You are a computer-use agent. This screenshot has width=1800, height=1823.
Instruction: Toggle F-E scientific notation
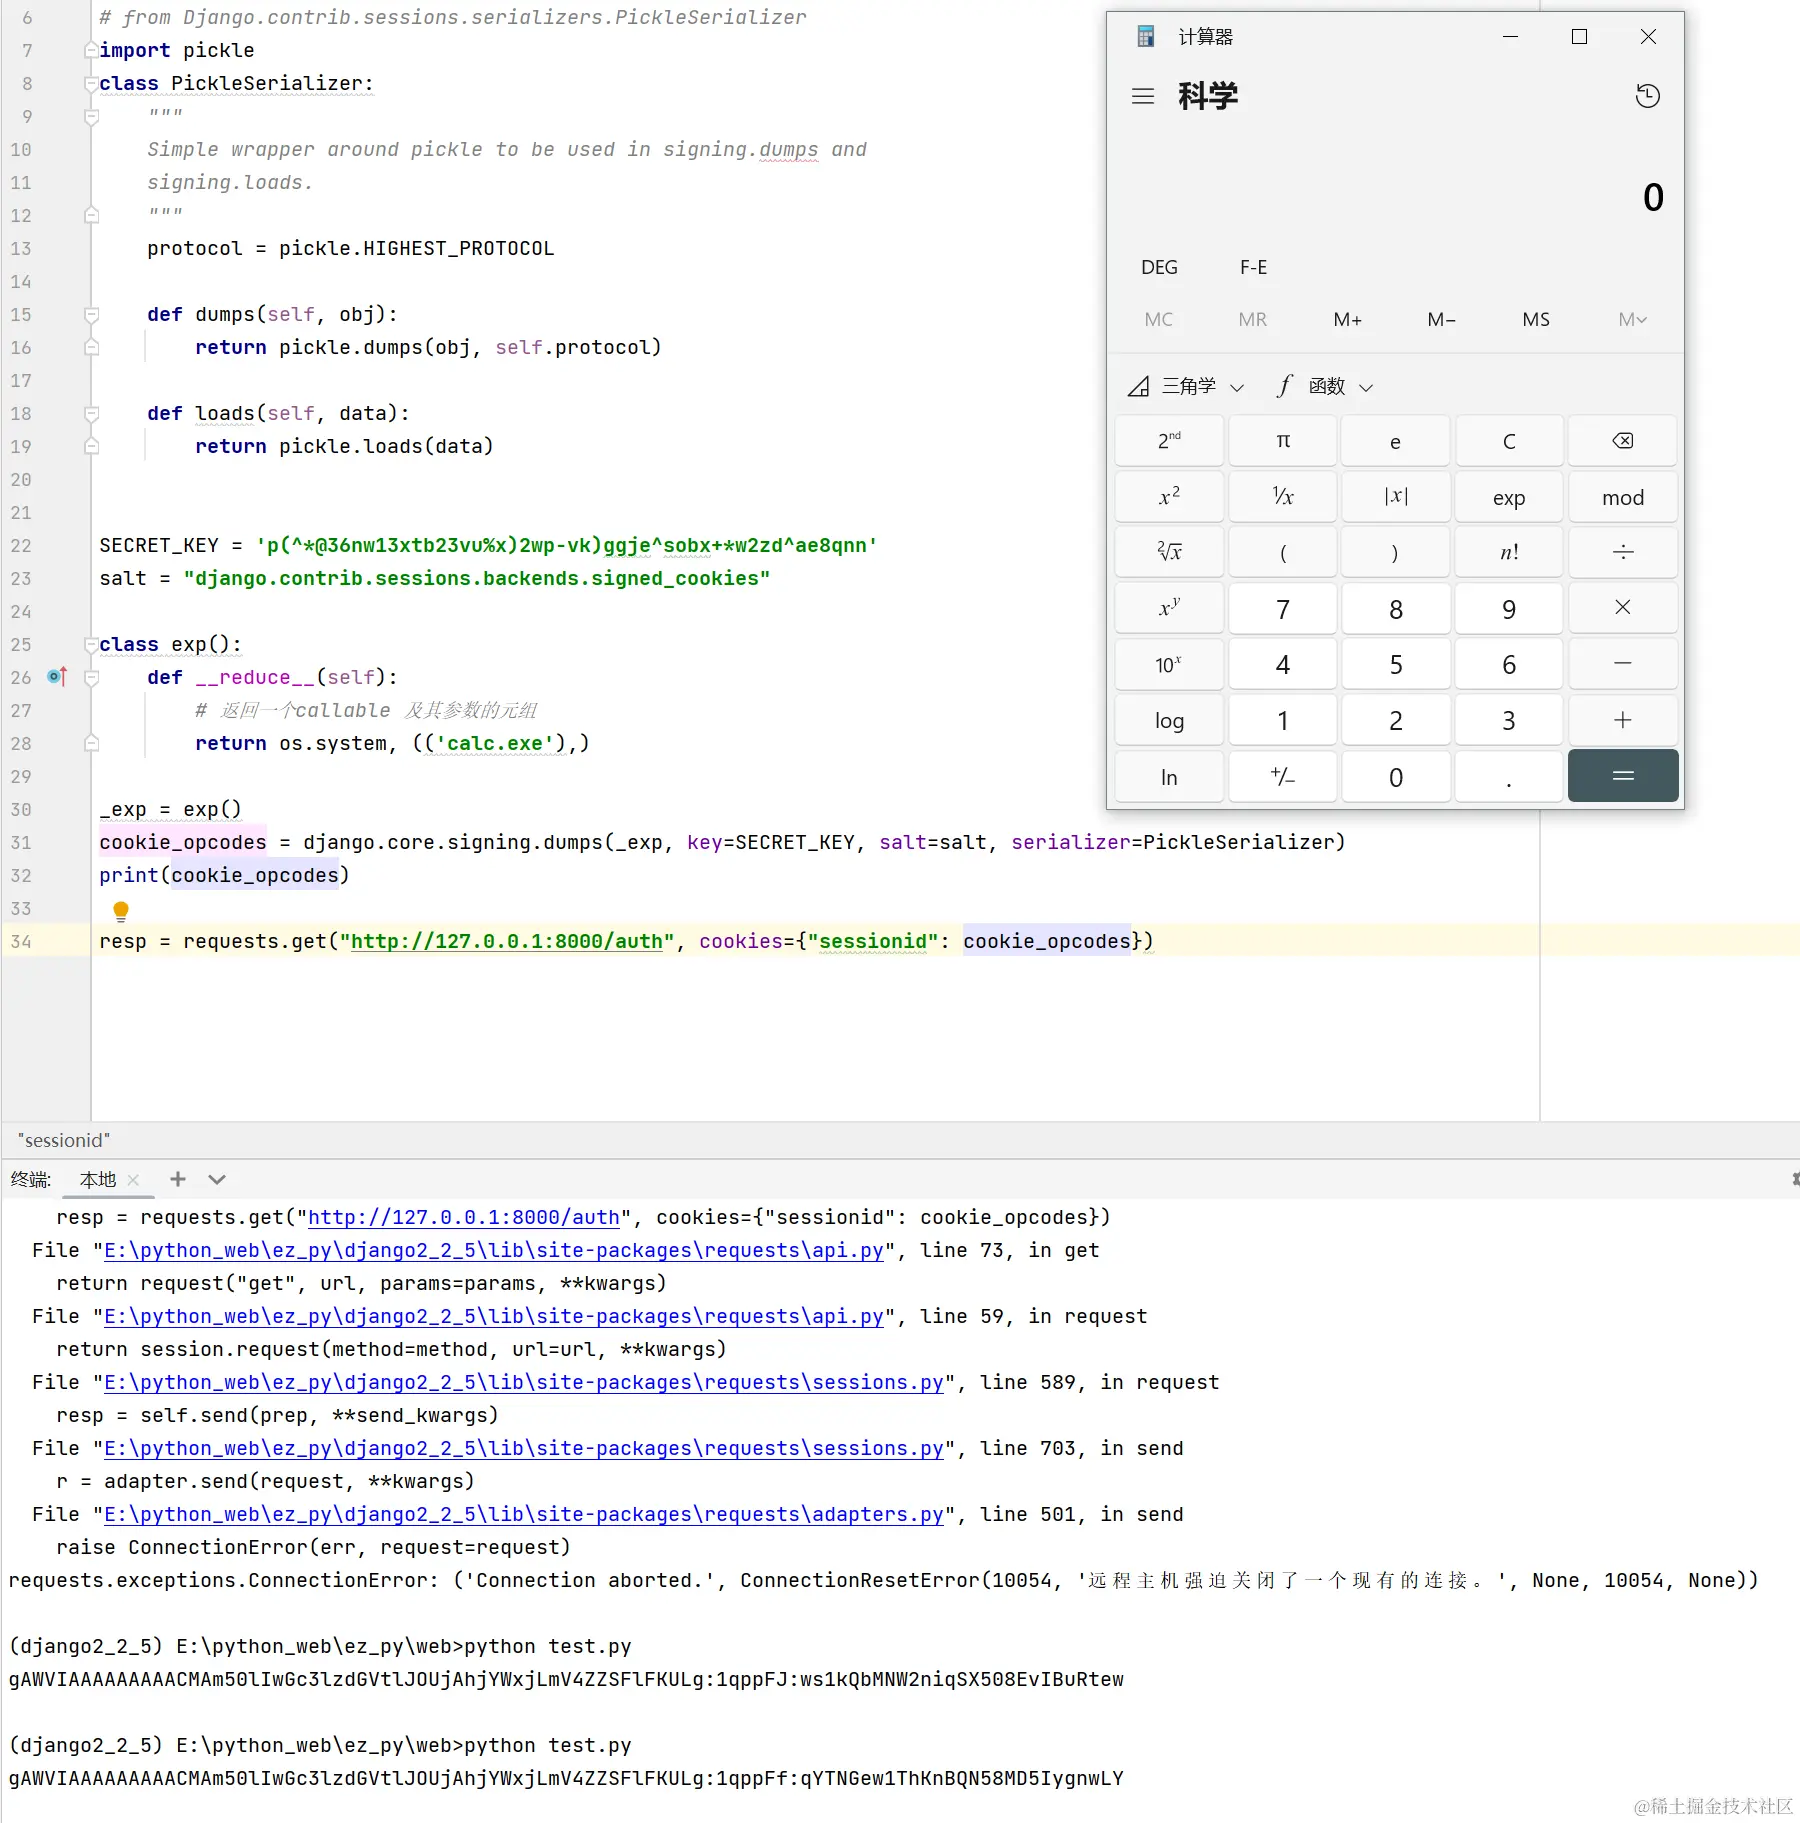tap(1253, 267)
